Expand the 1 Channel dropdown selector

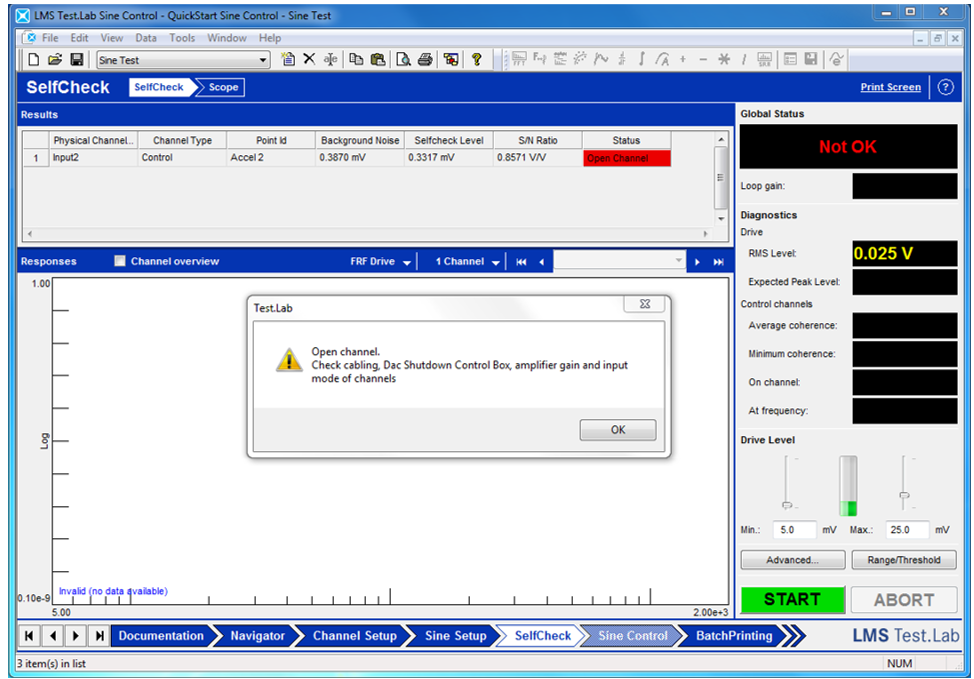[494, 261]
